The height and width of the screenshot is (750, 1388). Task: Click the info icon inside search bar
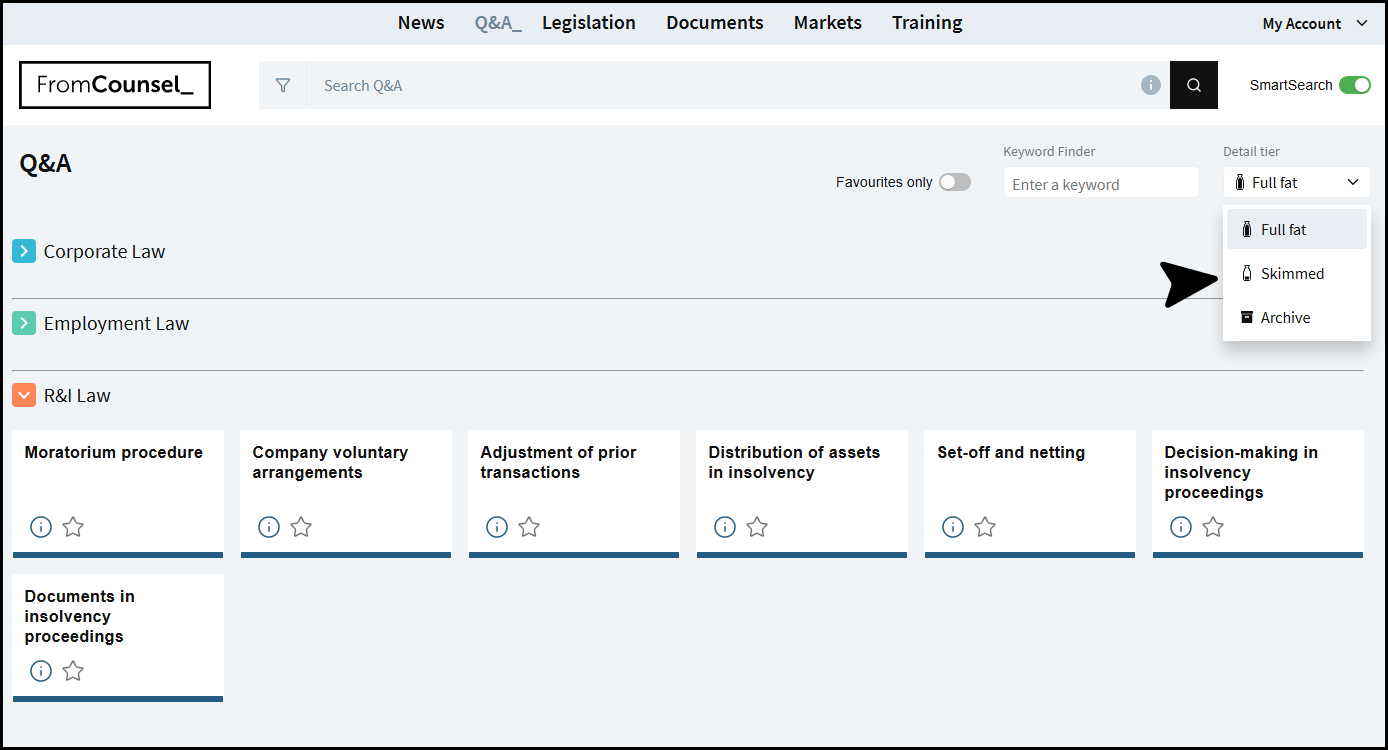point(1151,86)
